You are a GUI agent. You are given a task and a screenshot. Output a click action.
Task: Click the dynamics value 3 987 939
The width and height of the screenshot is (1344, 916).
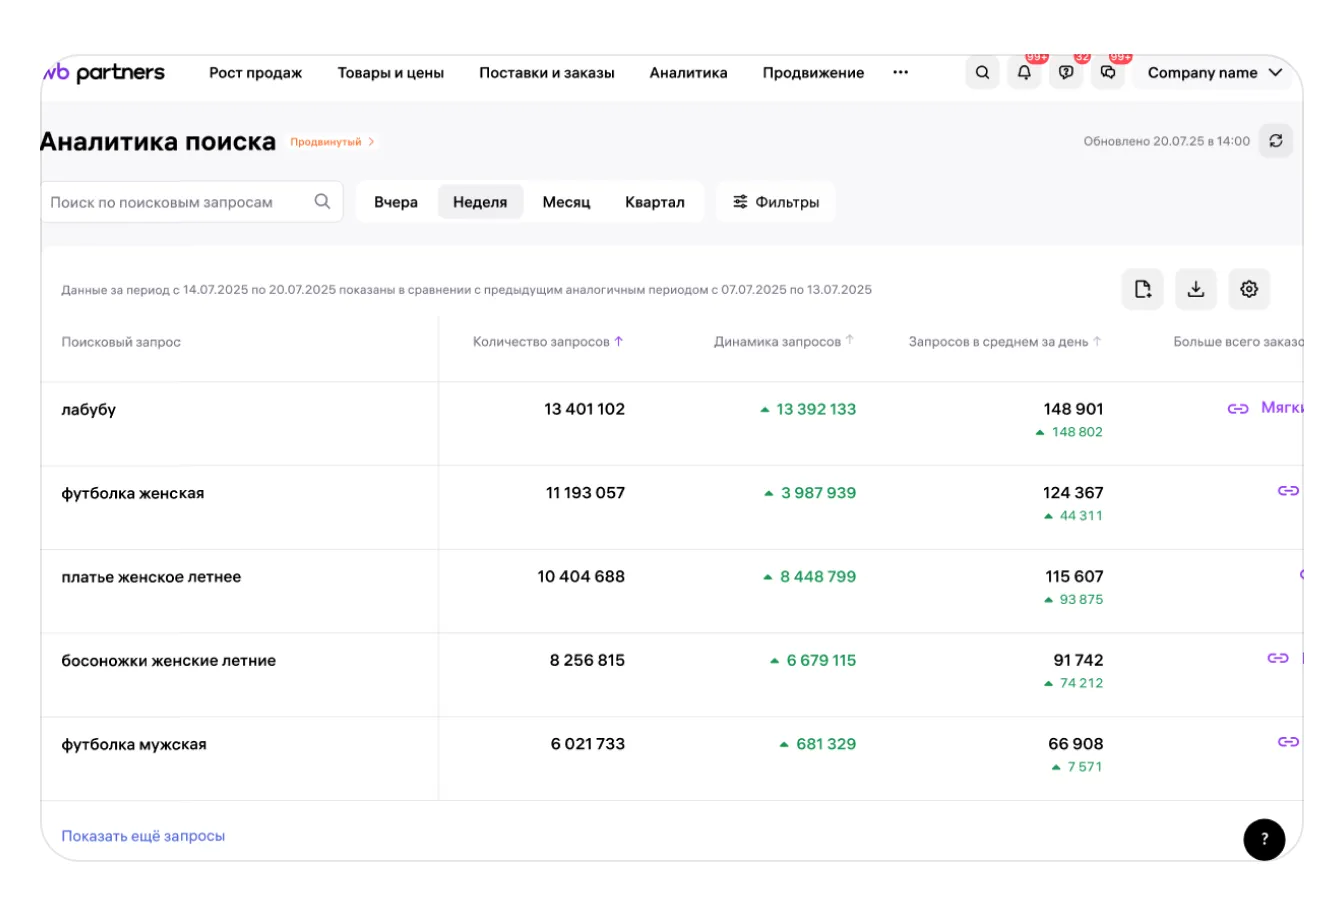pyautogui.click(x=818, y=493)
